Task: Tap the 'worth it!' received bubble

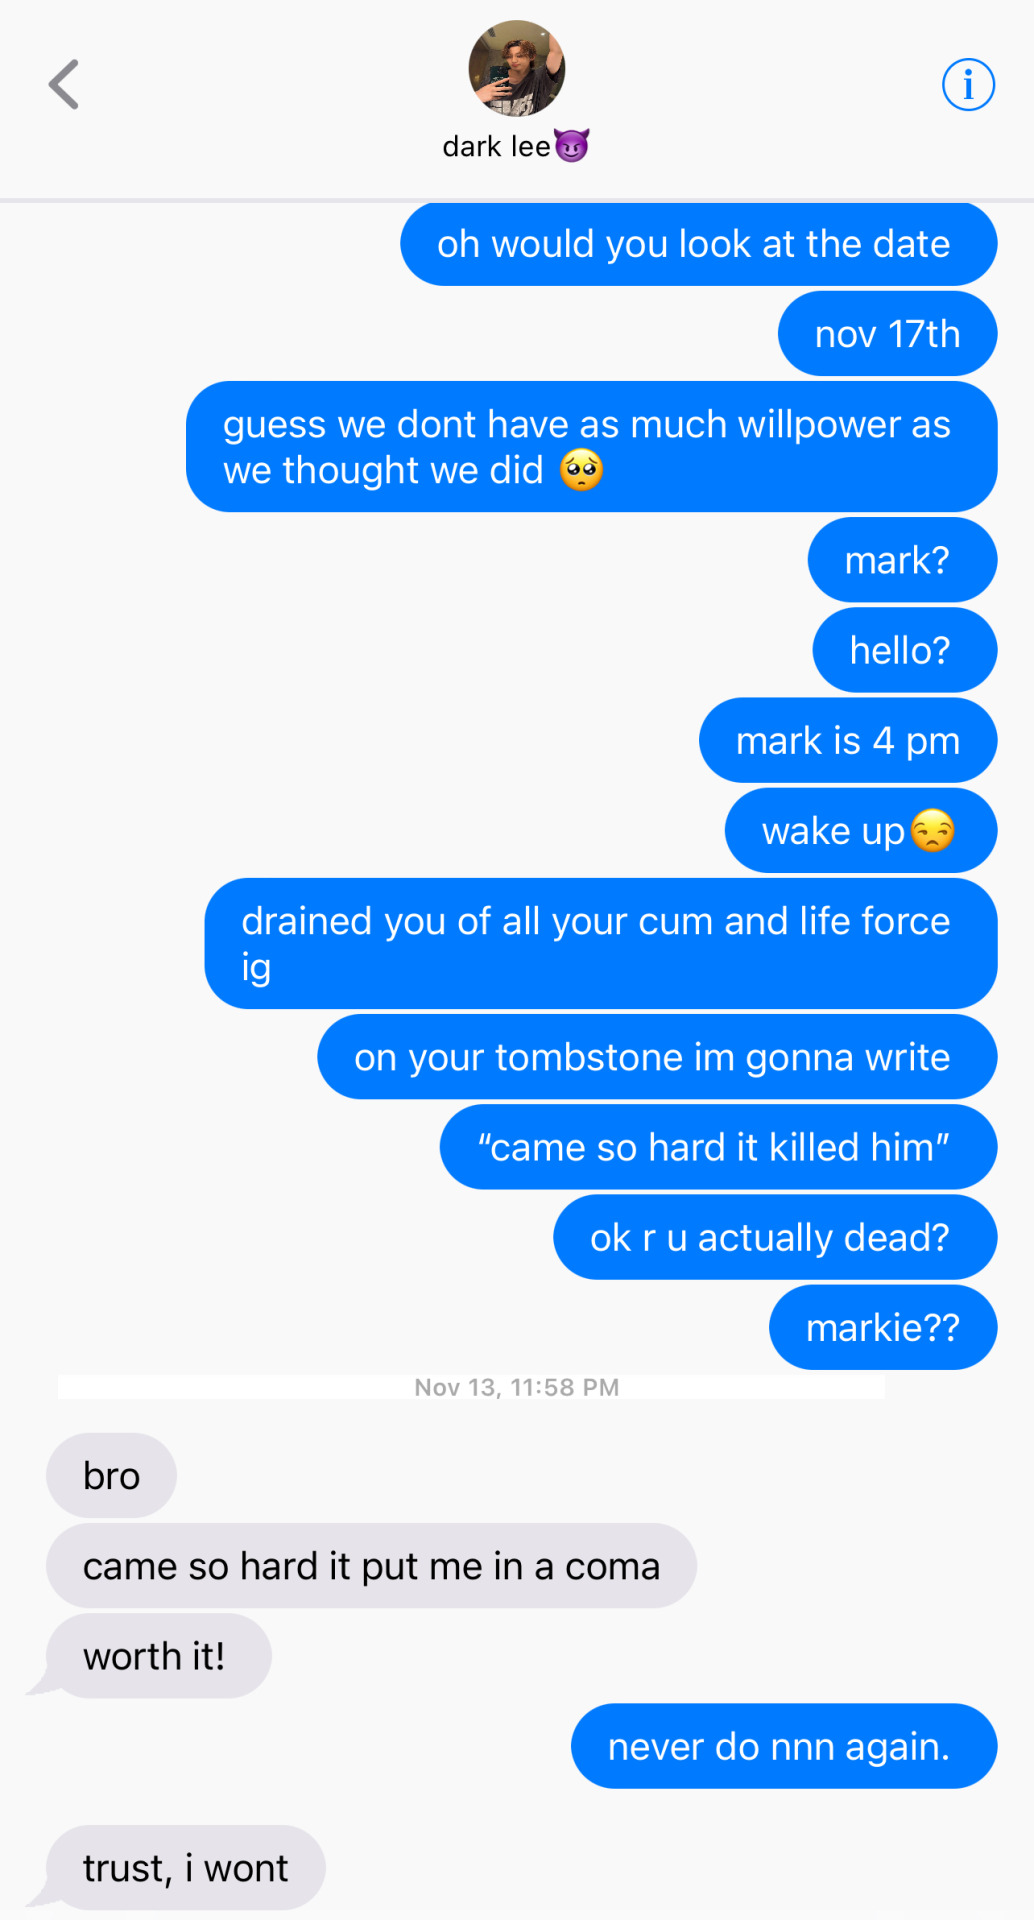Action: tap(158, 1656)
